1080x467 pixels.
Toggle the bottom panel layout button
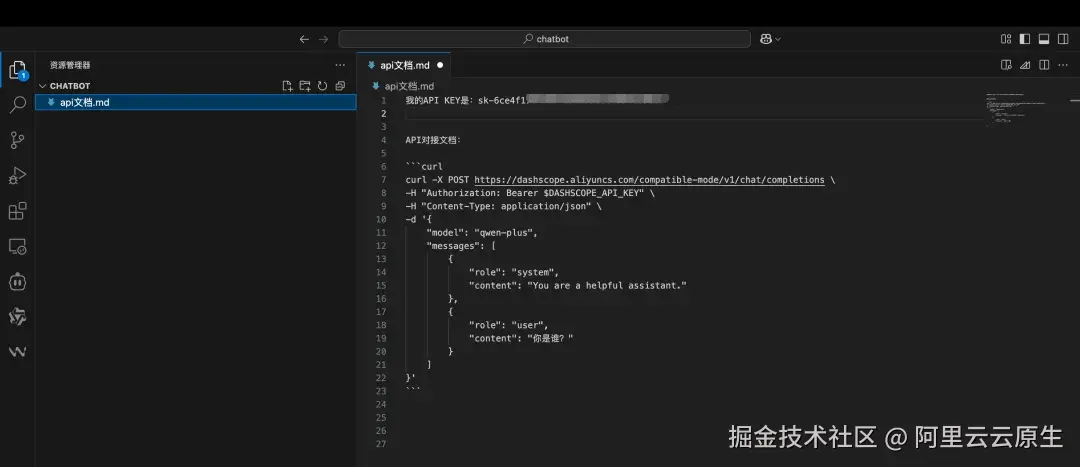coord(1043,39)
